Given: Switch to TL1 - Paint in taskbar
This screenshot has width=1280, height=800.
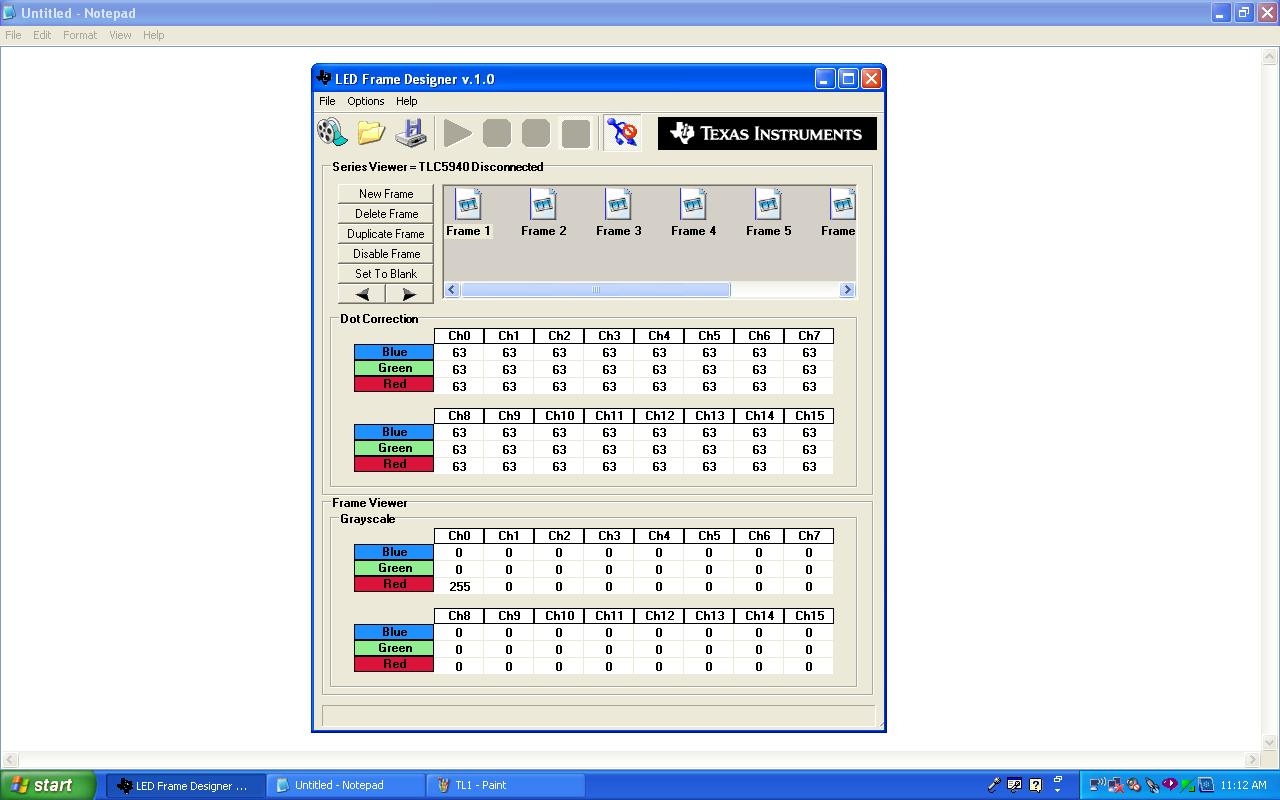Looking at the screenshot, I should 505,785.
